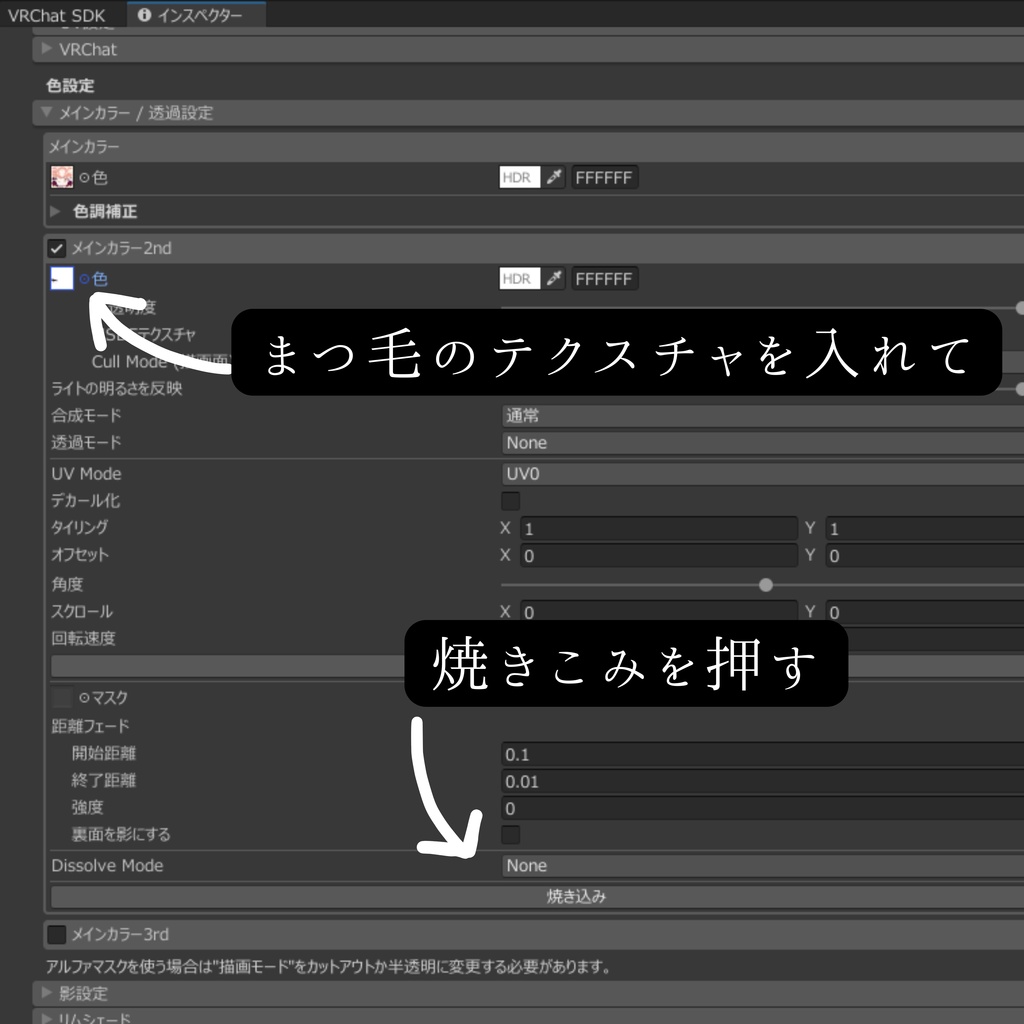Switch to the VRChat SDK tab
Image resolution: width=1024 pixels, height=1024 pixels.
point(57,15)
